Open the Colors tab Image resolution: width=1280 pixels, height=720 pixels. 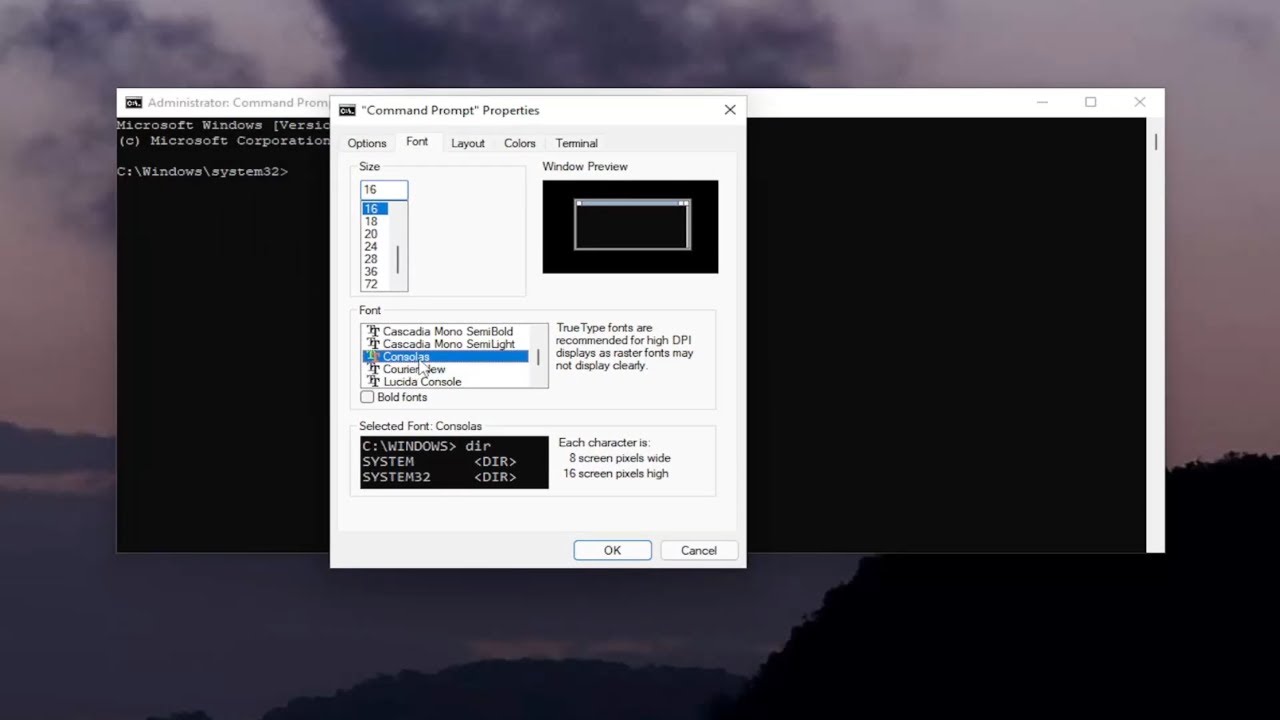[x=519, y=143]
